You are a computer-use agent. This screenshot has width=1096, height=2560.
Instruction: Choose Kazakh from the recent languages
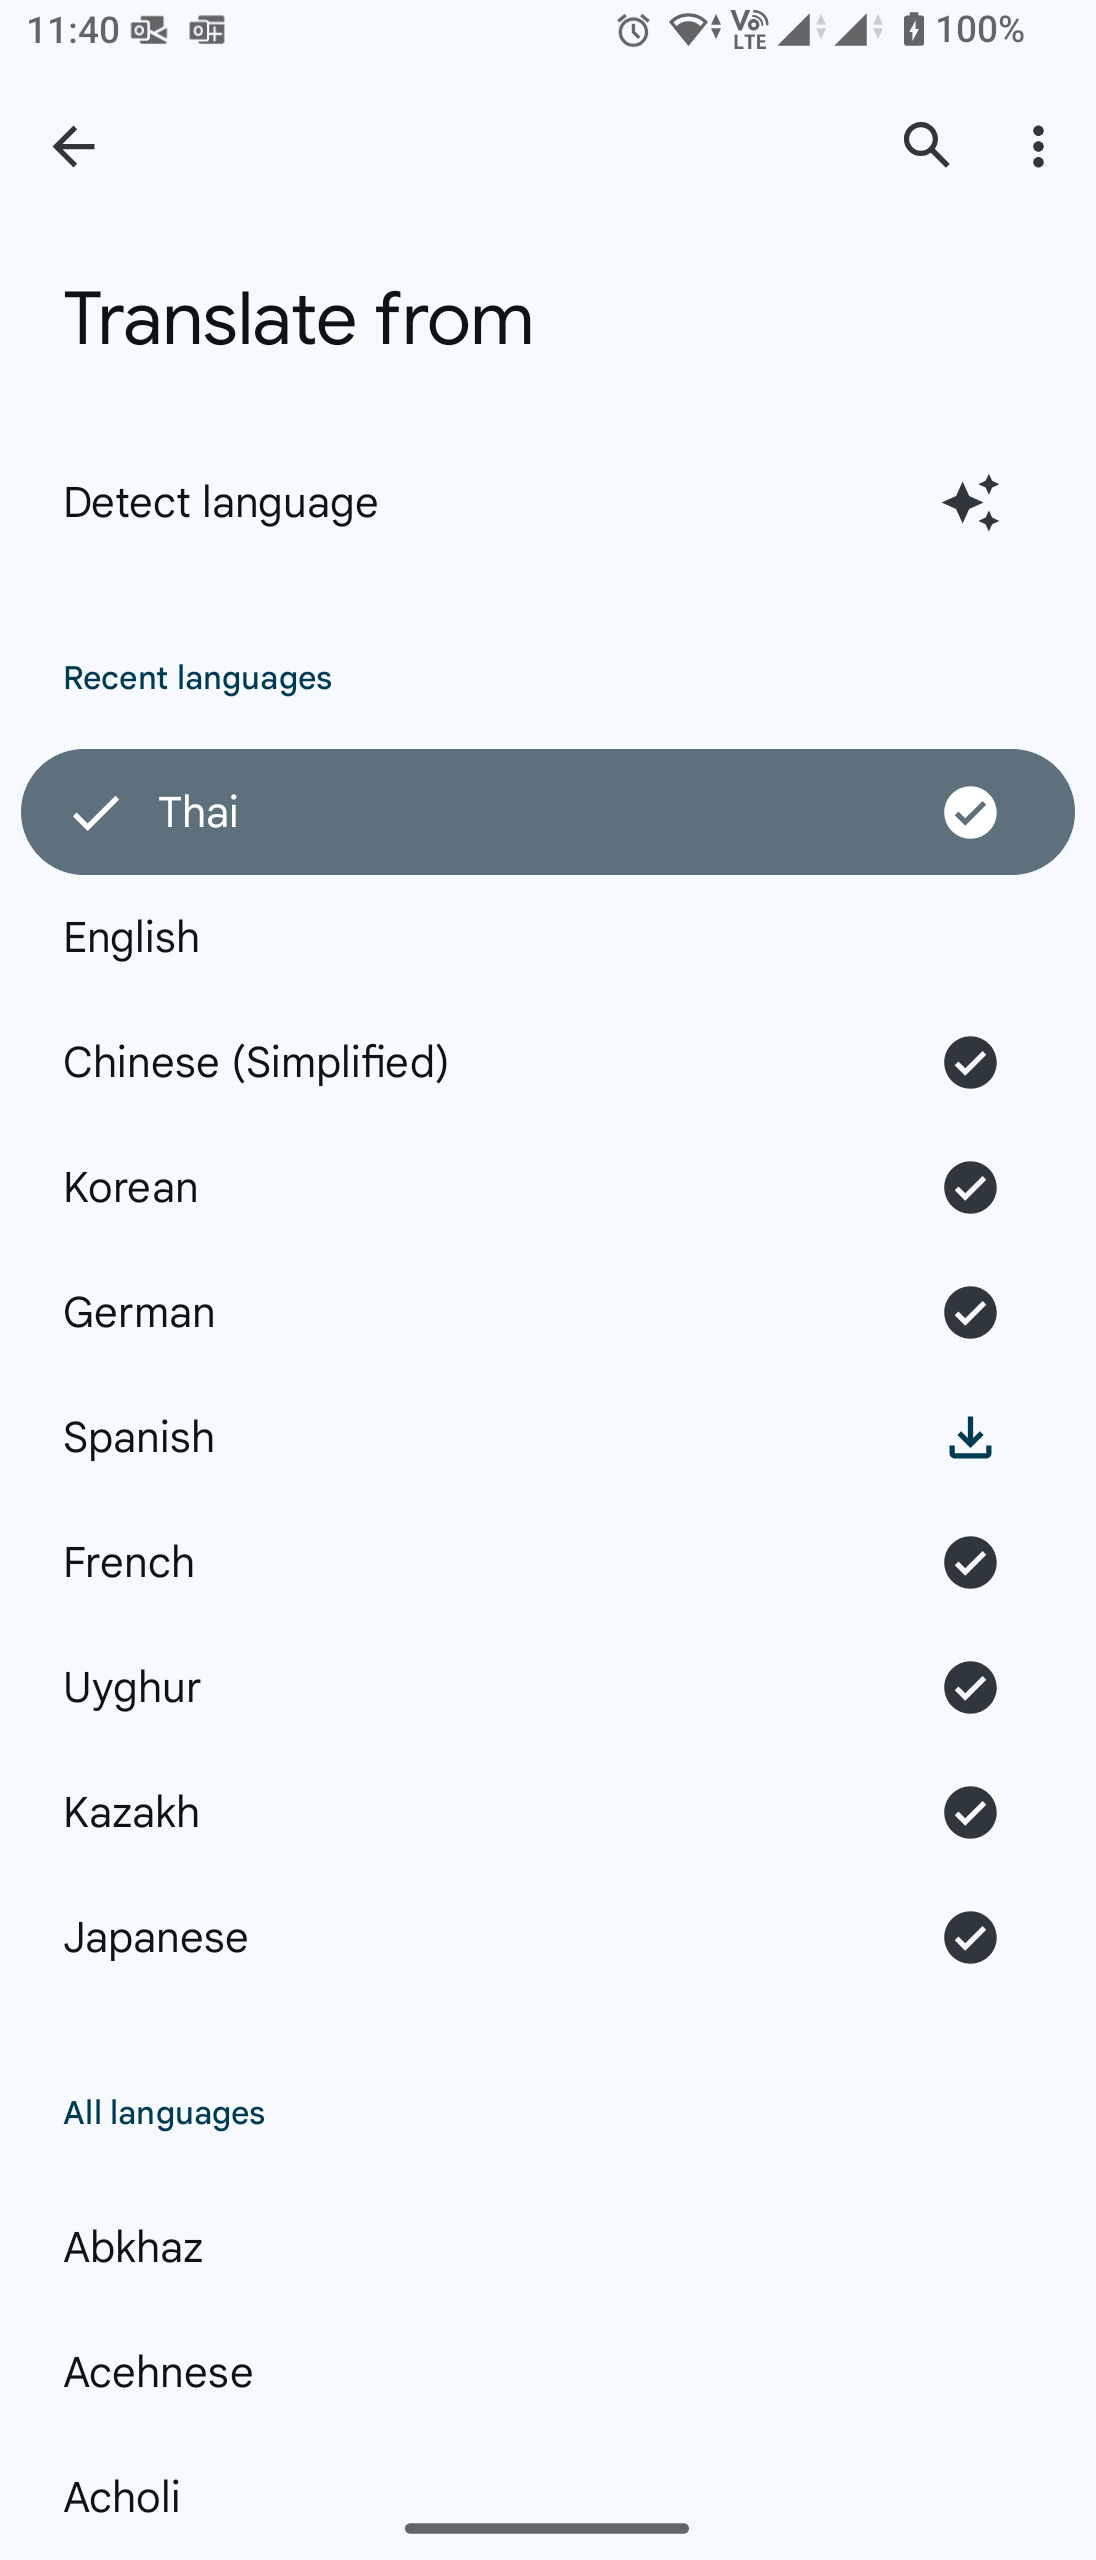(132, 1812)
